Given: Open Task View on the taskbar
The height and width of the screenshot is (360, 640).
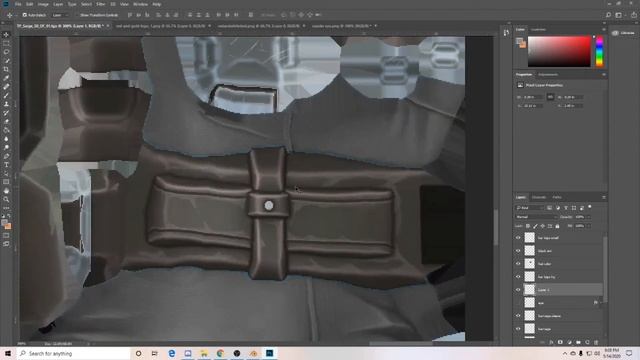Looking at the screenshot, I should pyautogui.click(x=155, y=353).
